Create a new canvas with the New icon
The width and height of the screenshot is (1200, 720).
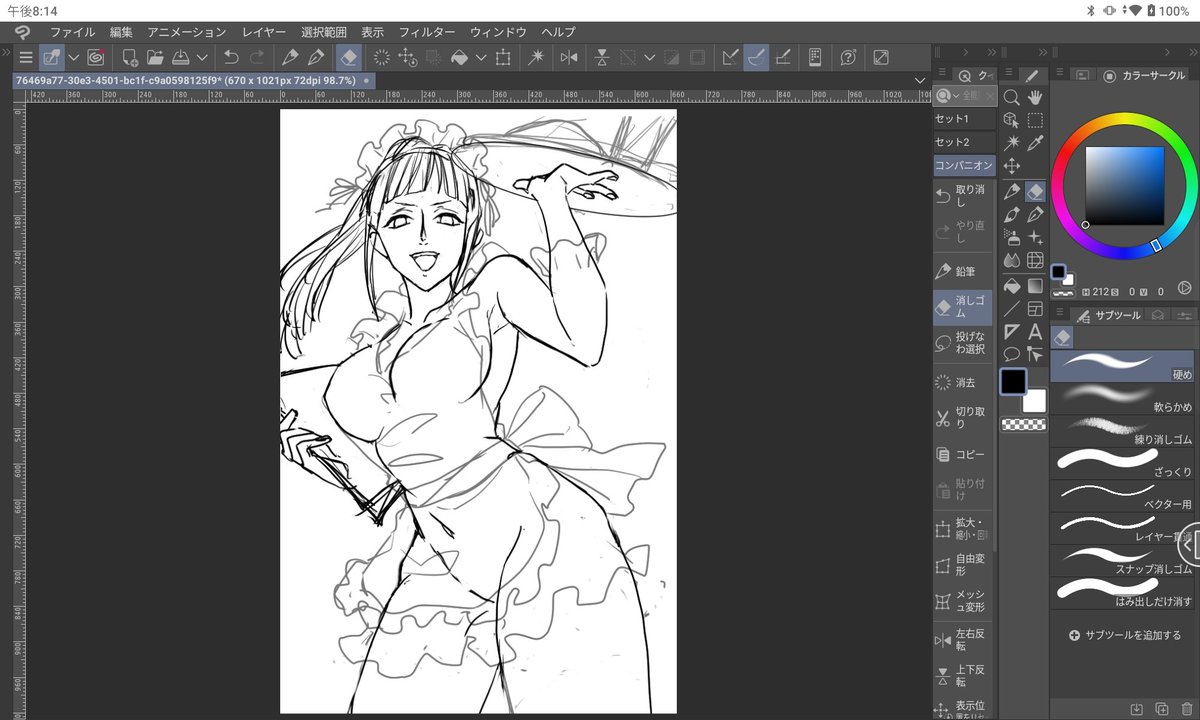coord(129,57)
